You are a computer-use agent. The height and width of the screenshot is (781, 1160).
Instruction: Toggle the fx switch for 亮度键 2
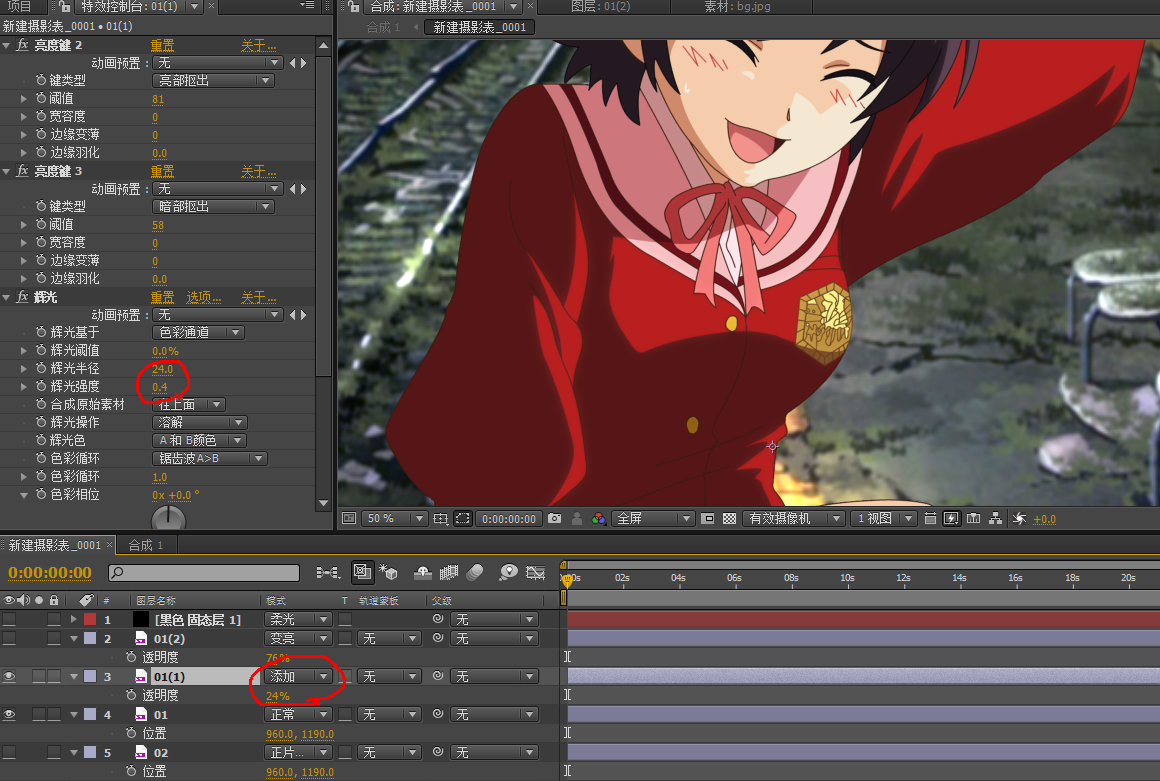pos(22,45)
